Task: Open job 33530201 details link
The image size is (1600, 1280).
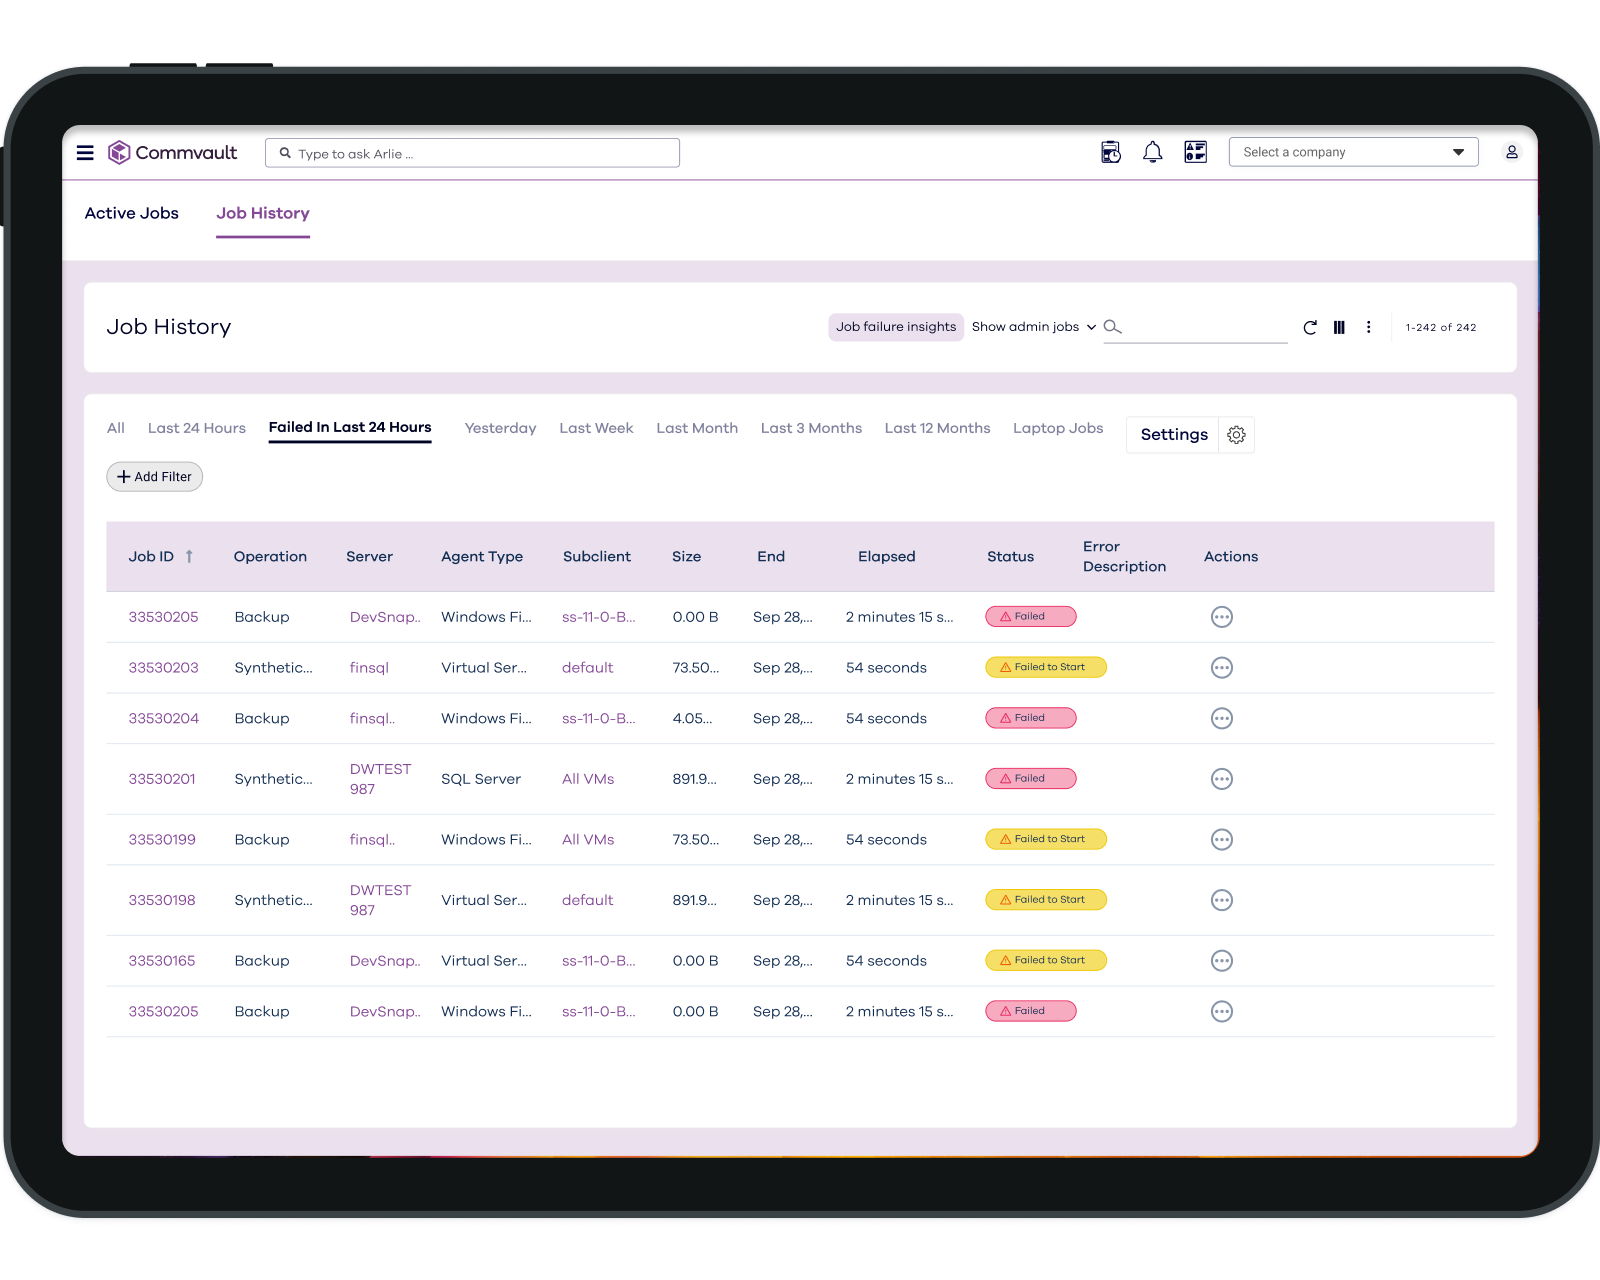Action: (162, 779)
